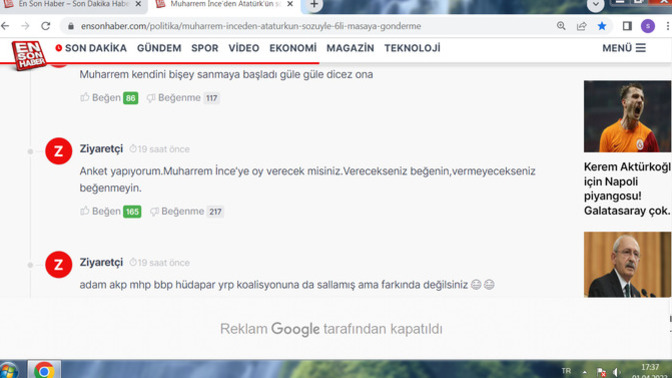Image resolution: width=672 pixels, height=378 pixels.
Task: Go back with the browser back arrow
Action: pos(5,26)
